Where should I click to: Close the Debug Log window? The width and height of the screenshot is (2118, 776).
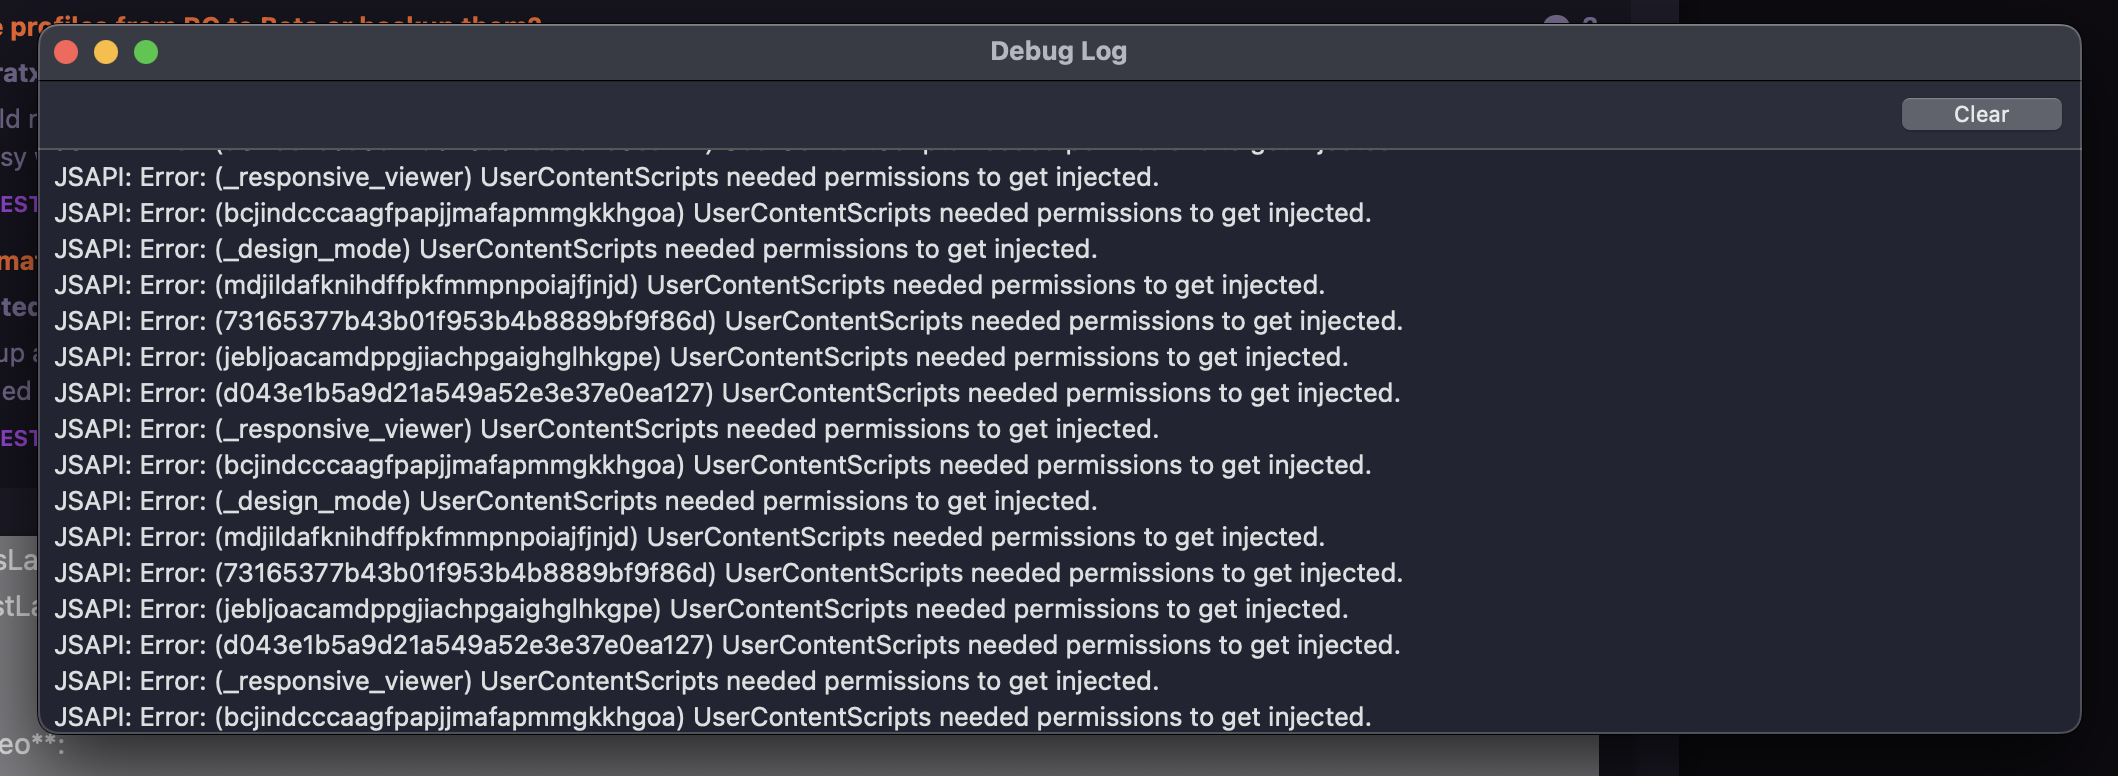coord(66,52)
